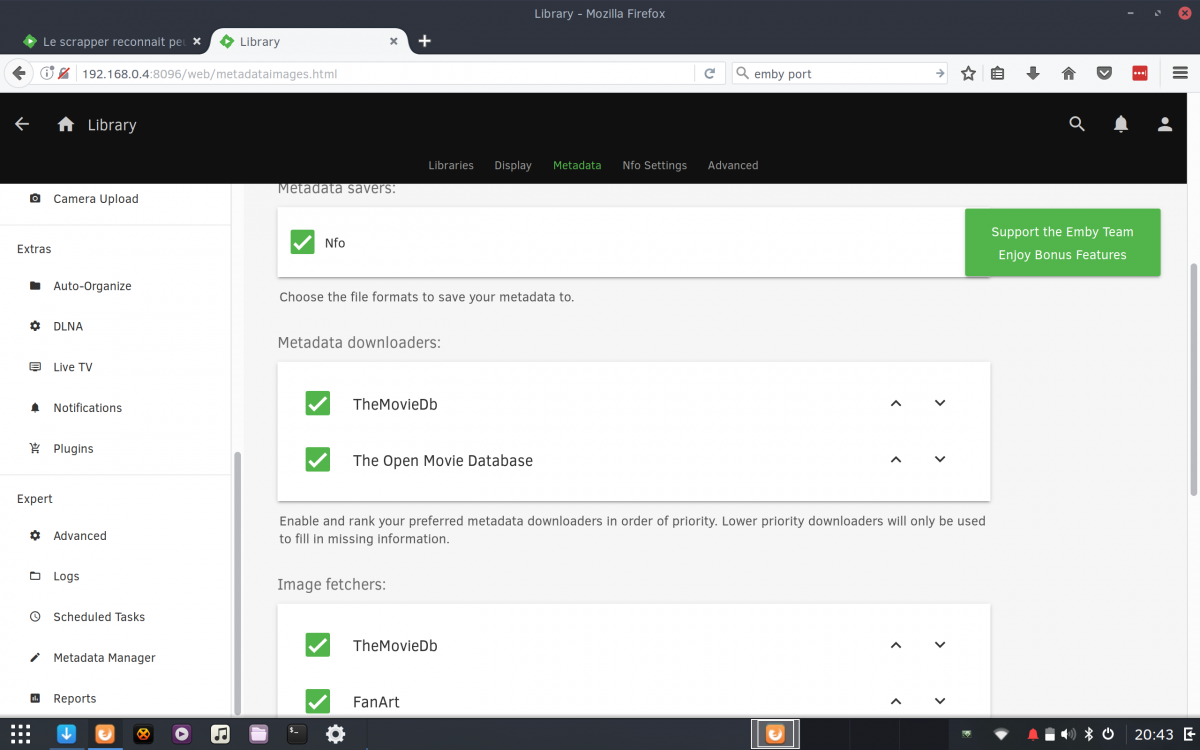This screenshot has height=750, width=1200.
Task: Click the clock showing 20:43
Action: click(x=1154, y=734)
